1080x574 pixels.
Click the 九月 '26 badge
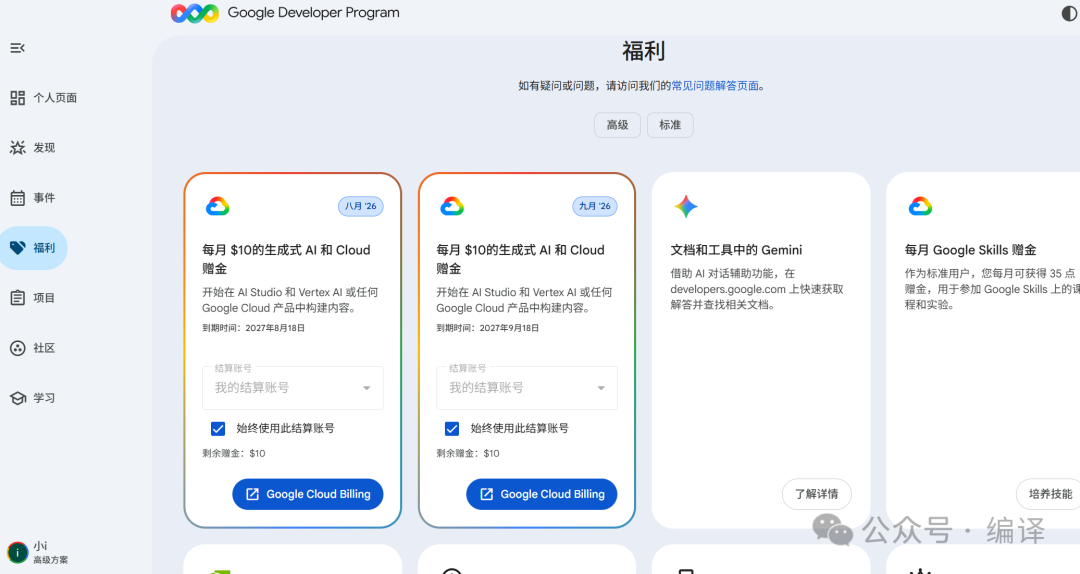tap(595, 206)
